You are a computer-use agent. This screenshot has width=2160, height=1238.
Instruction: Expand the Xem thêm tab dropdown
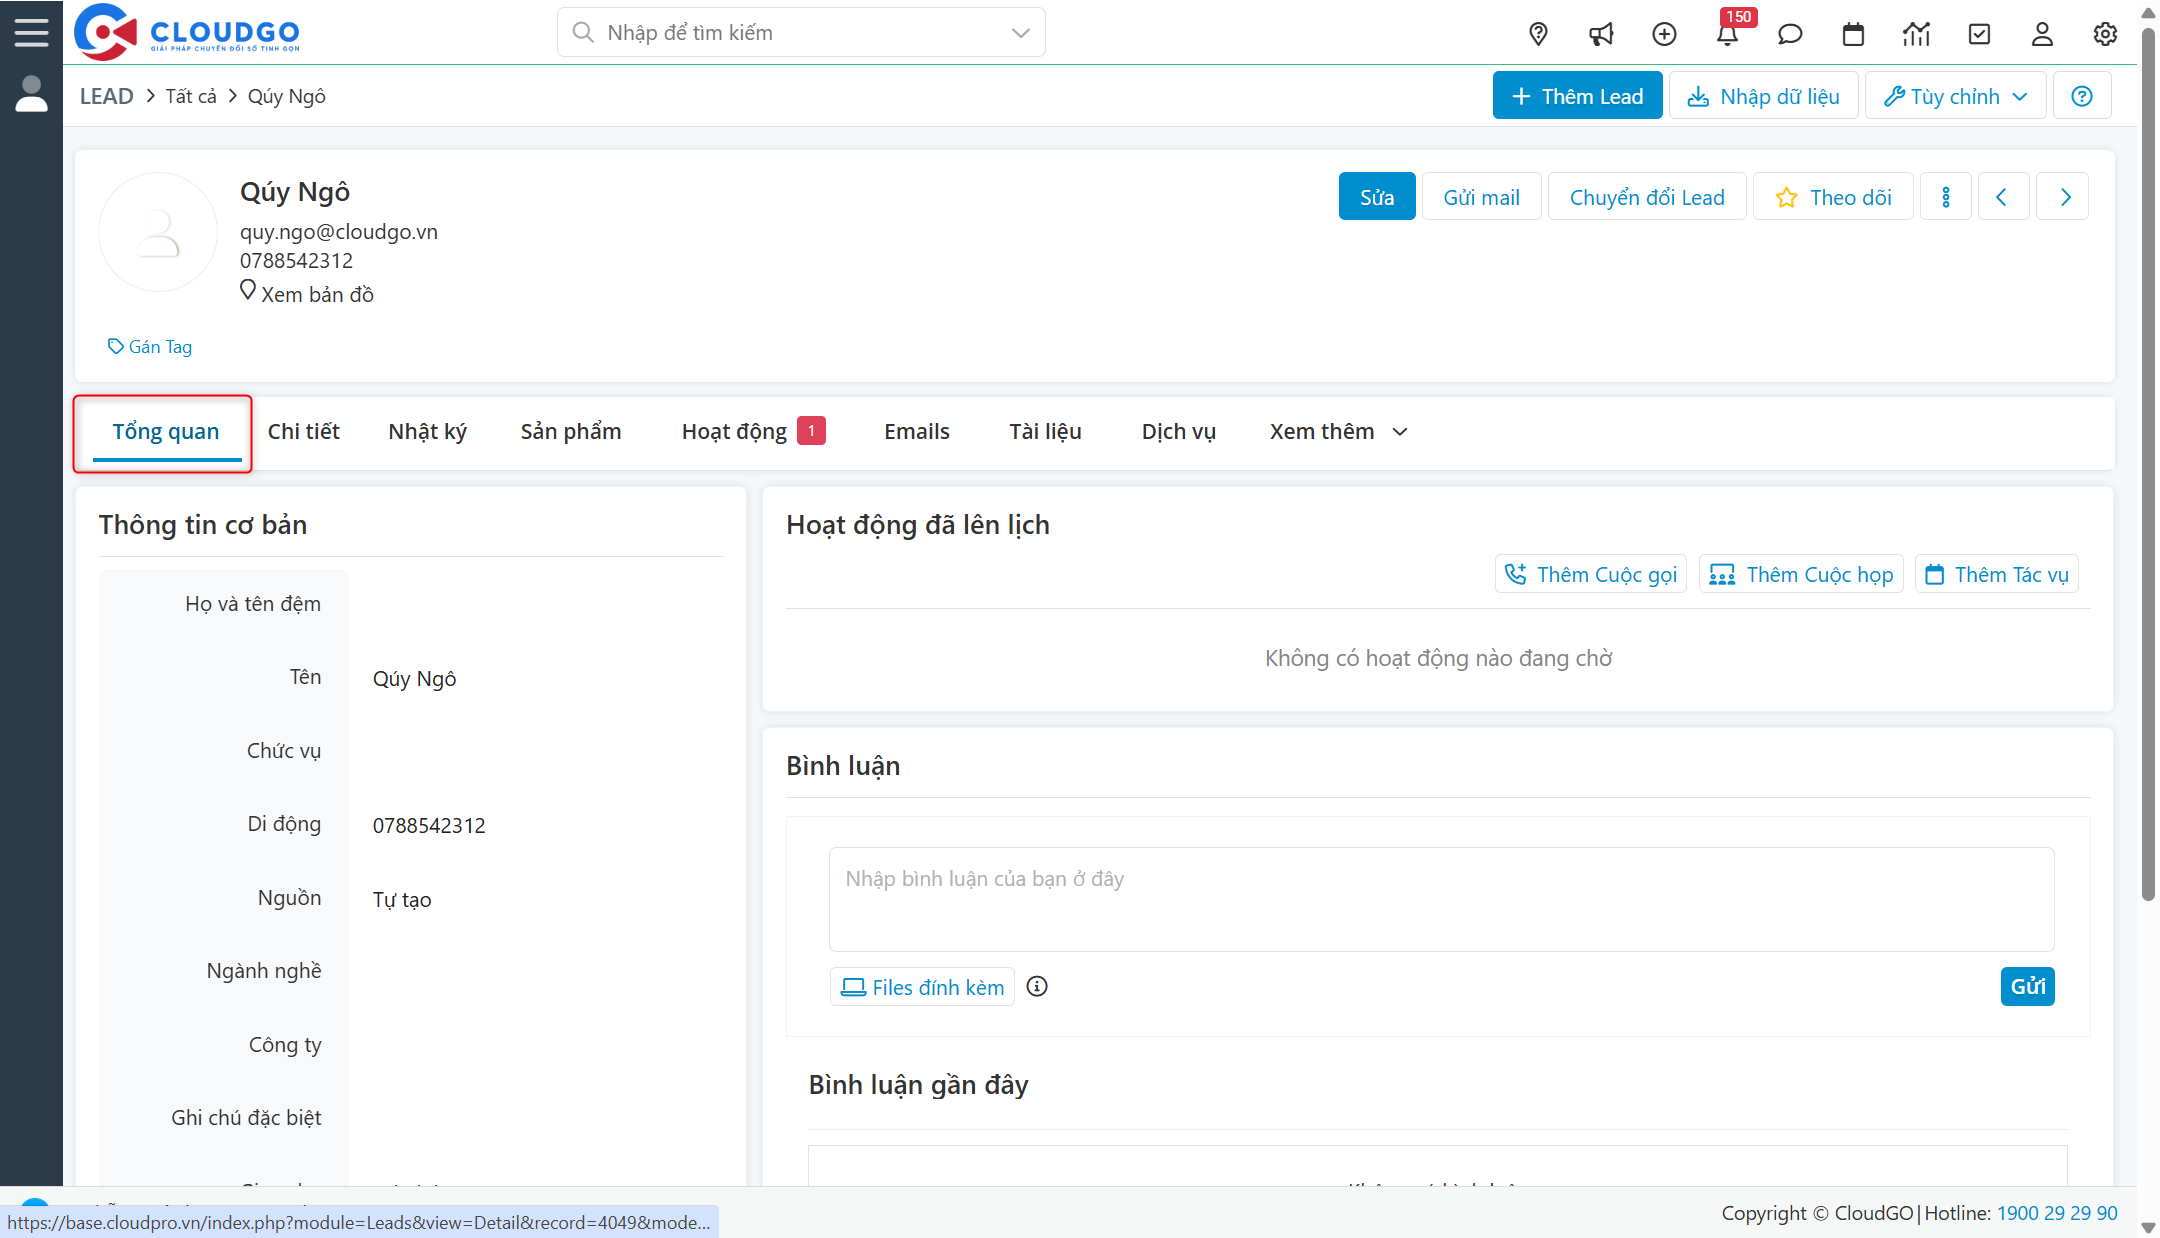click(x=1338, y=432)
